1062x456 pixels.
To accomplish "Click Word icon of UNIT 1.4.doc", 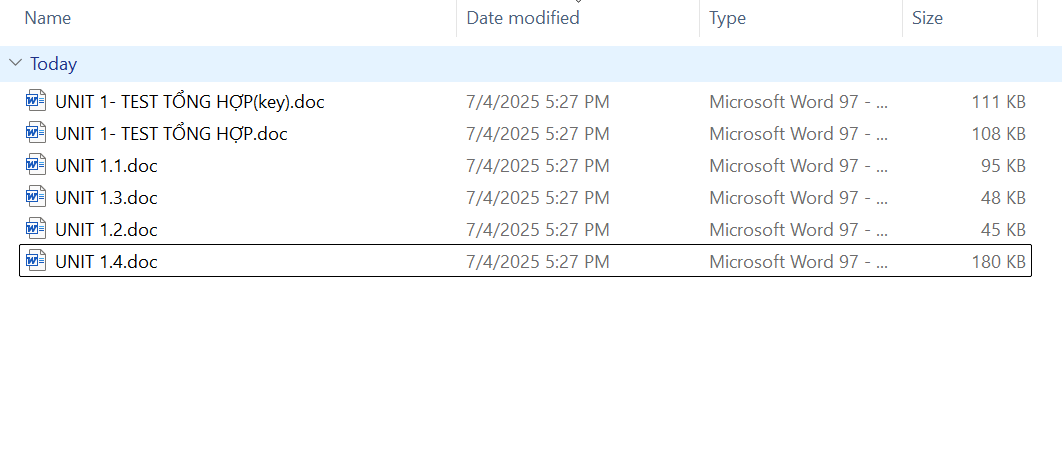I will tap(36, 261).
